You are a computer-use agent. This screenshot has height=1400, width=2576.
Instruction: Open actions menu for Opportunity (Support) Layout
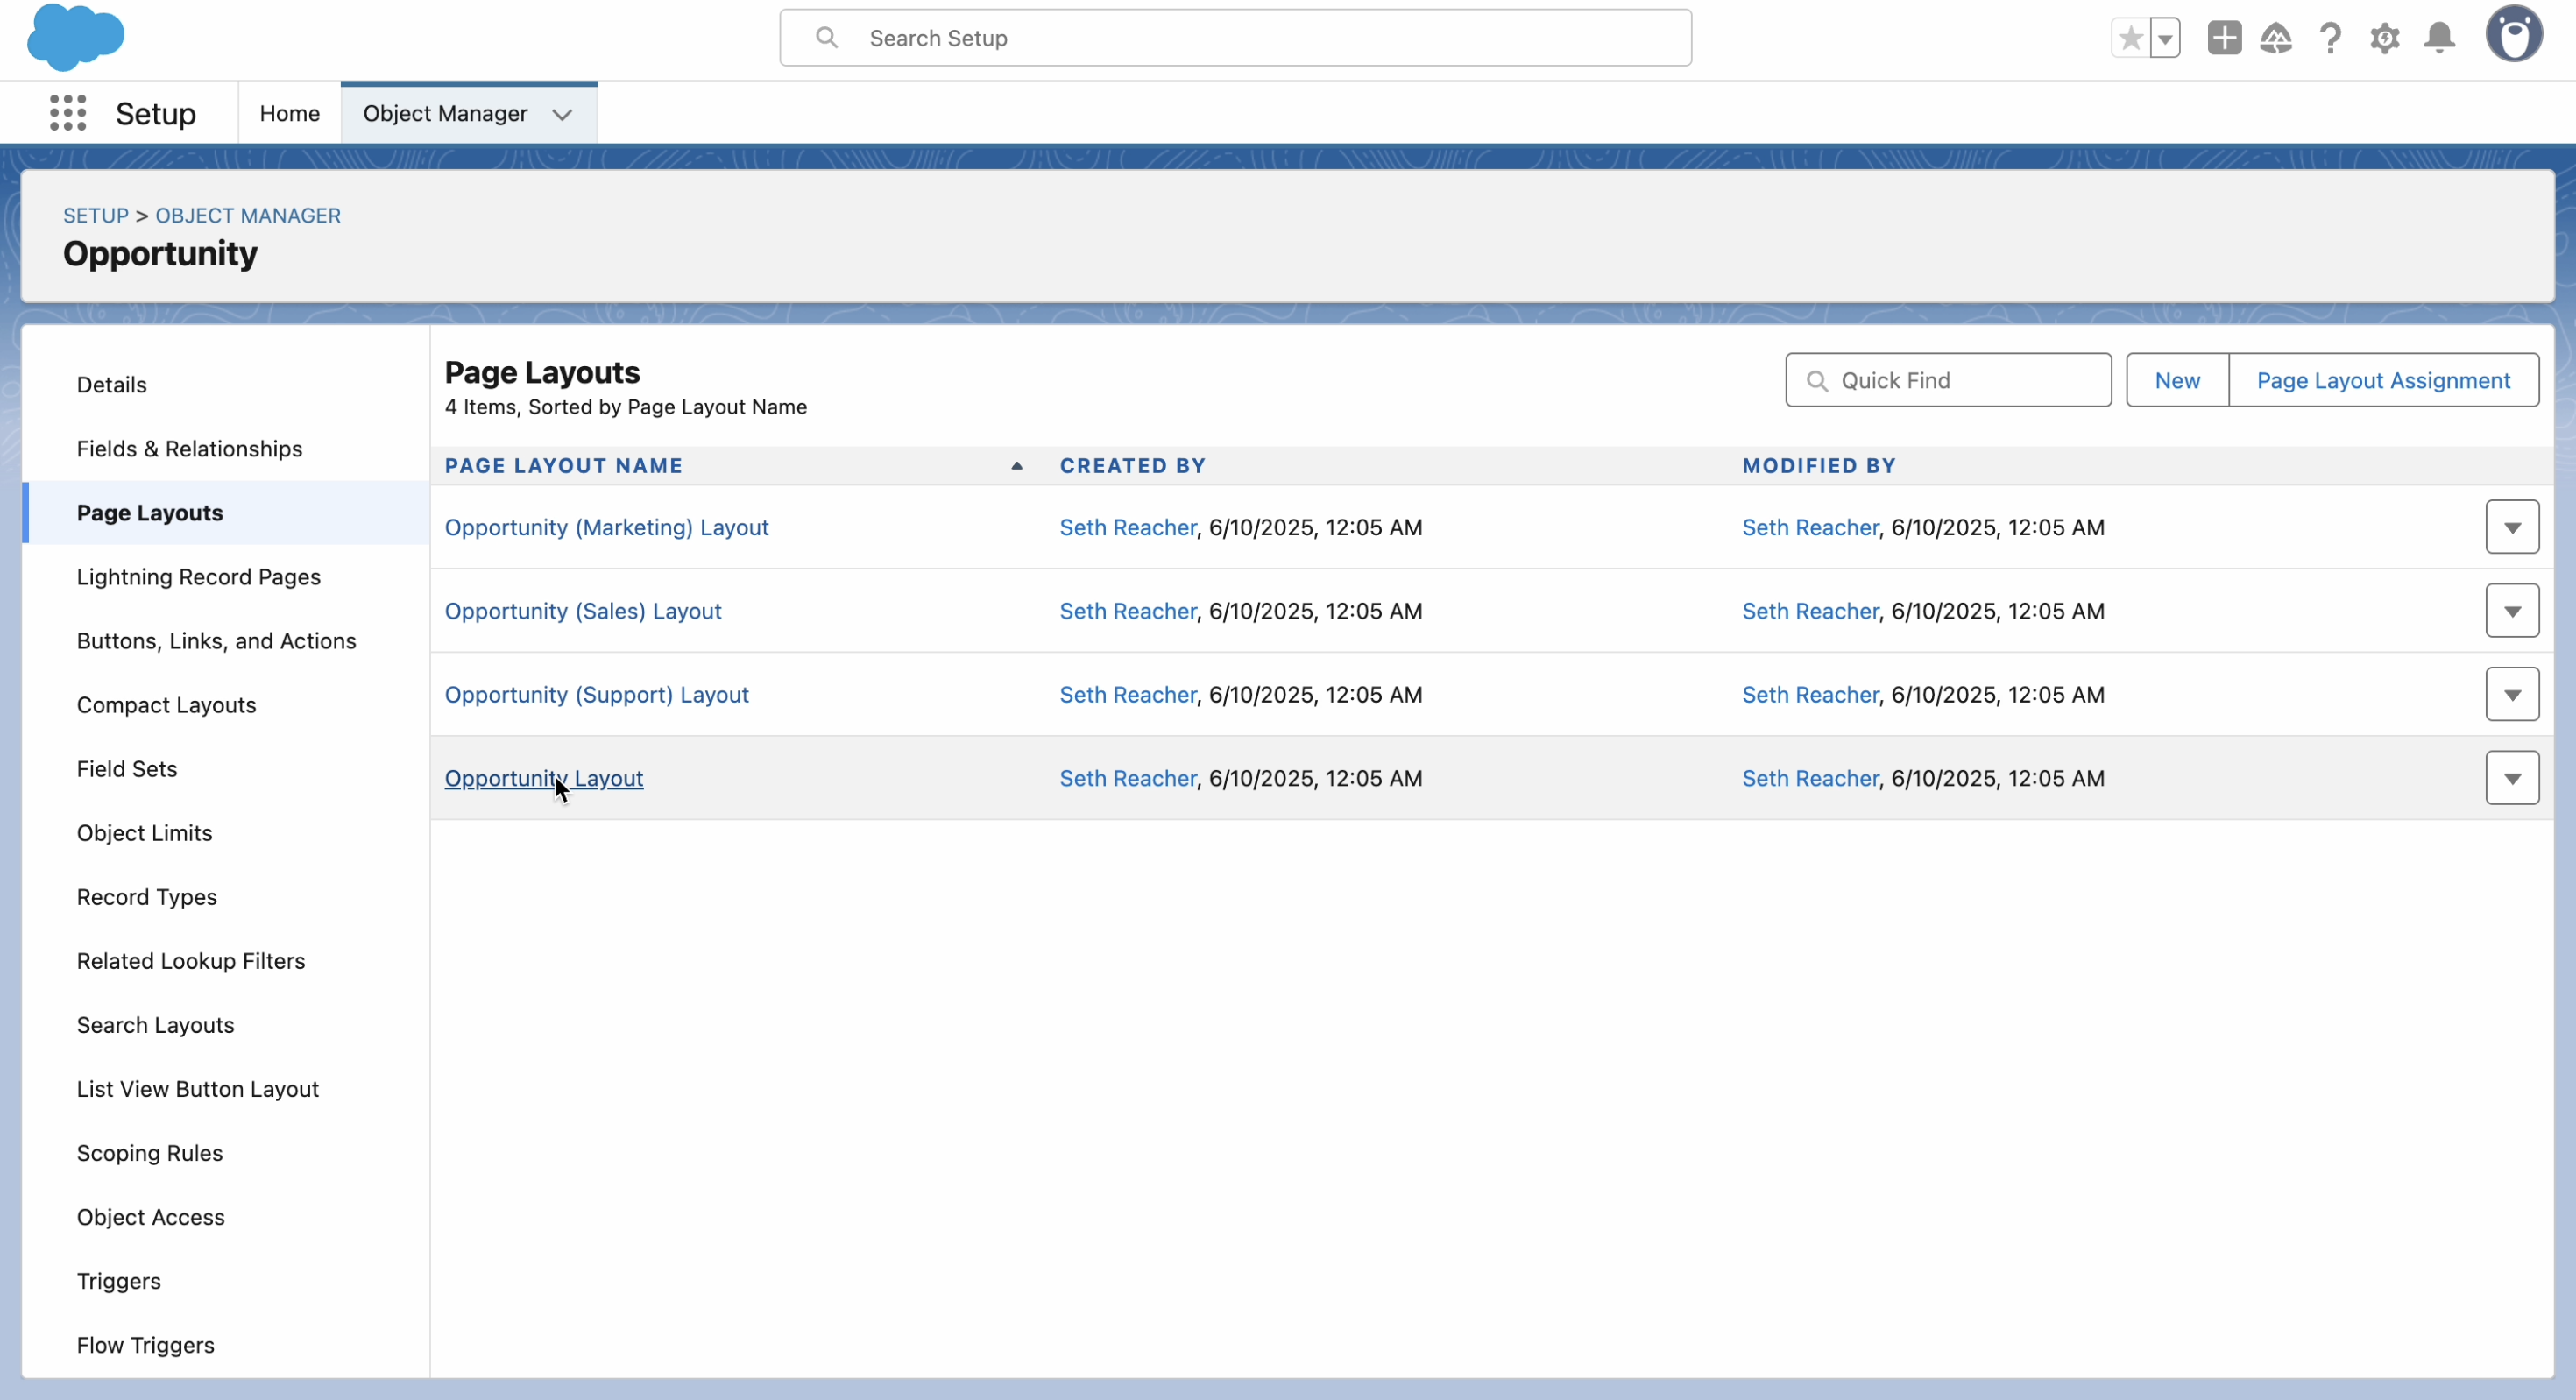pyautogui.click(x=2512, y=694)
